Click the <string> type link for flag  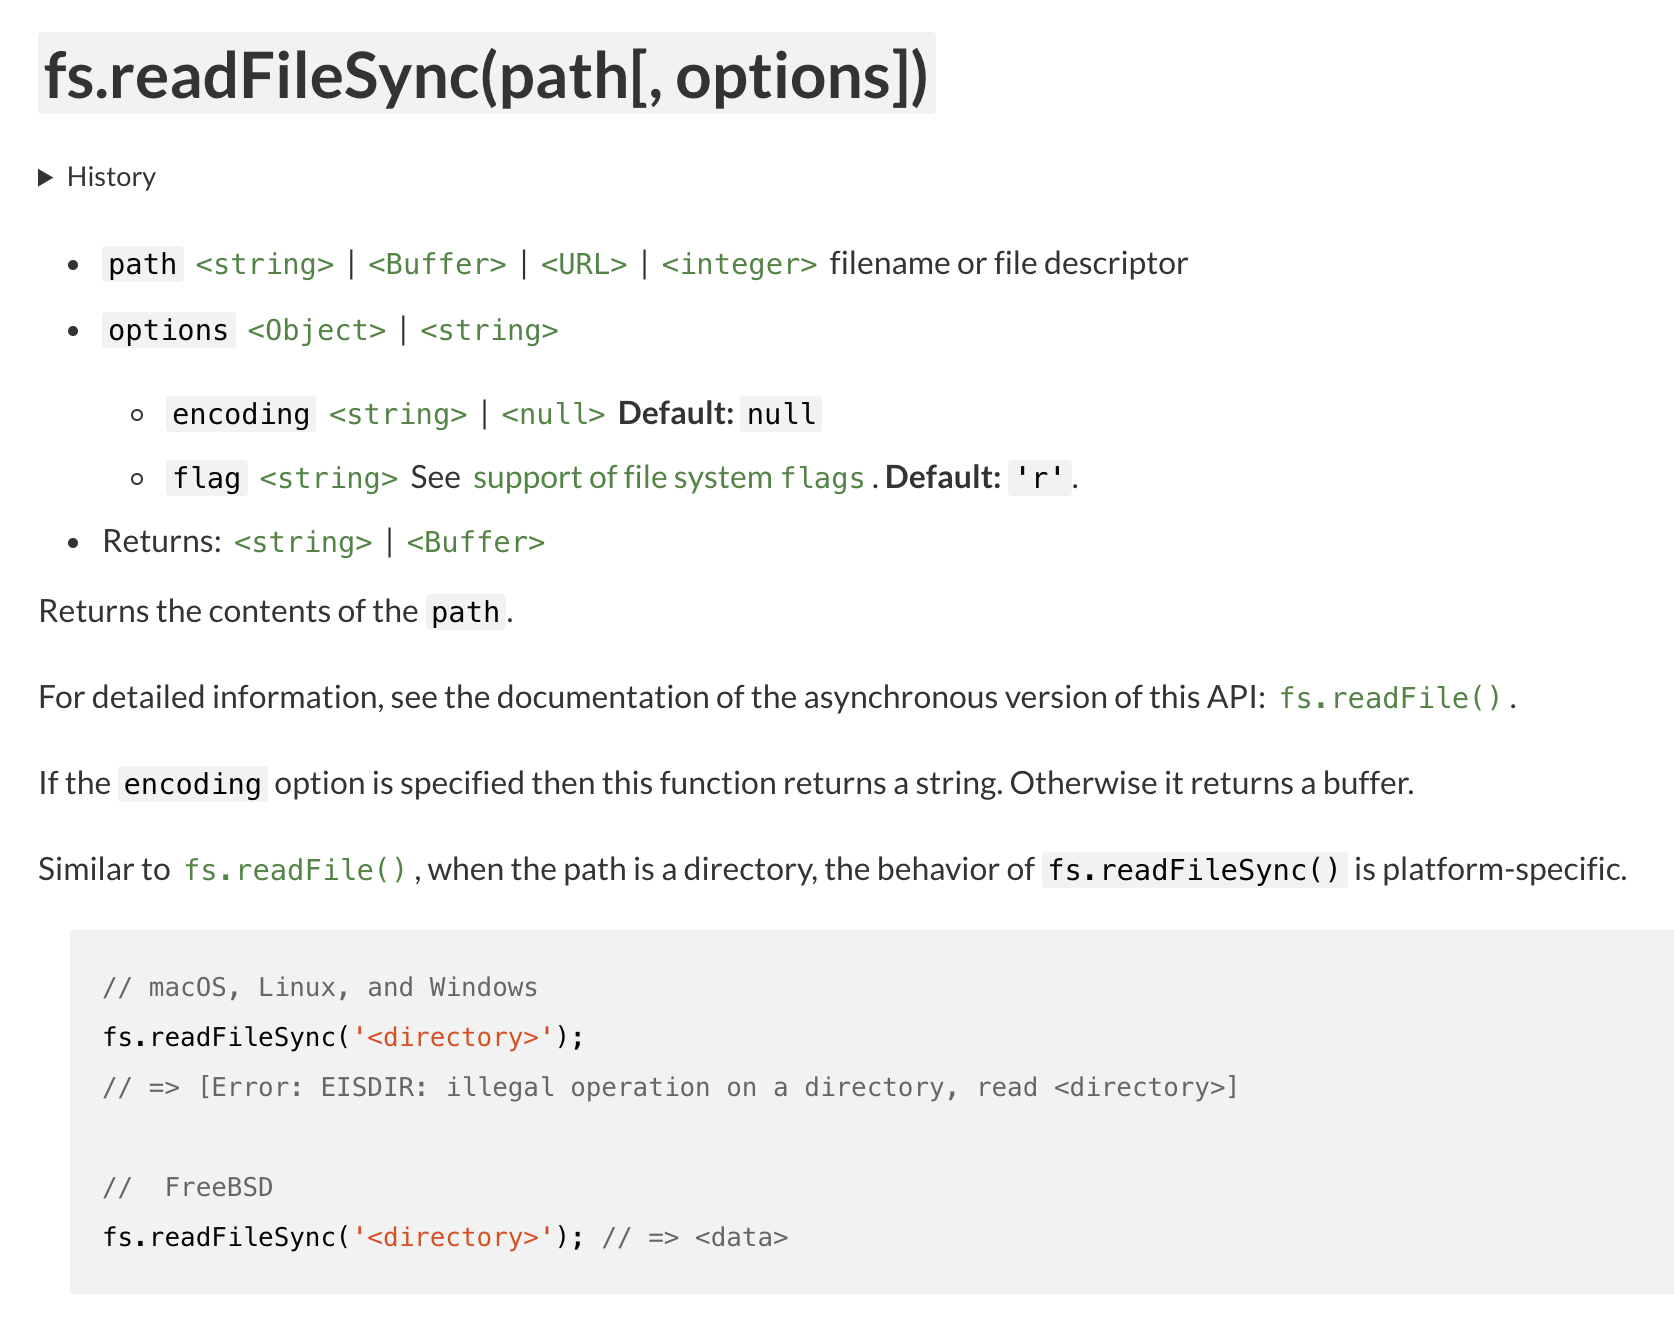click(328, 478)
